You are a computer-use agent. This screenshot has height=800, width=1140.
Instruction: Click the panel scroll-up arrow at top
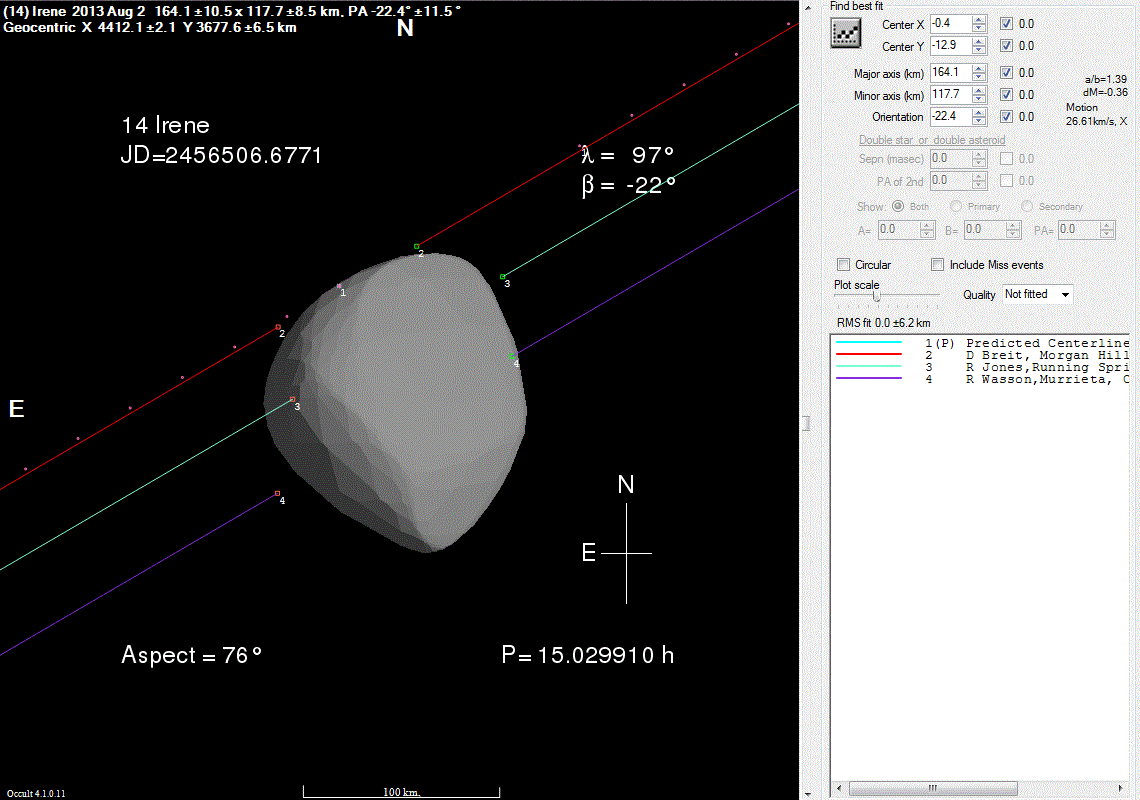click(809, 8)
